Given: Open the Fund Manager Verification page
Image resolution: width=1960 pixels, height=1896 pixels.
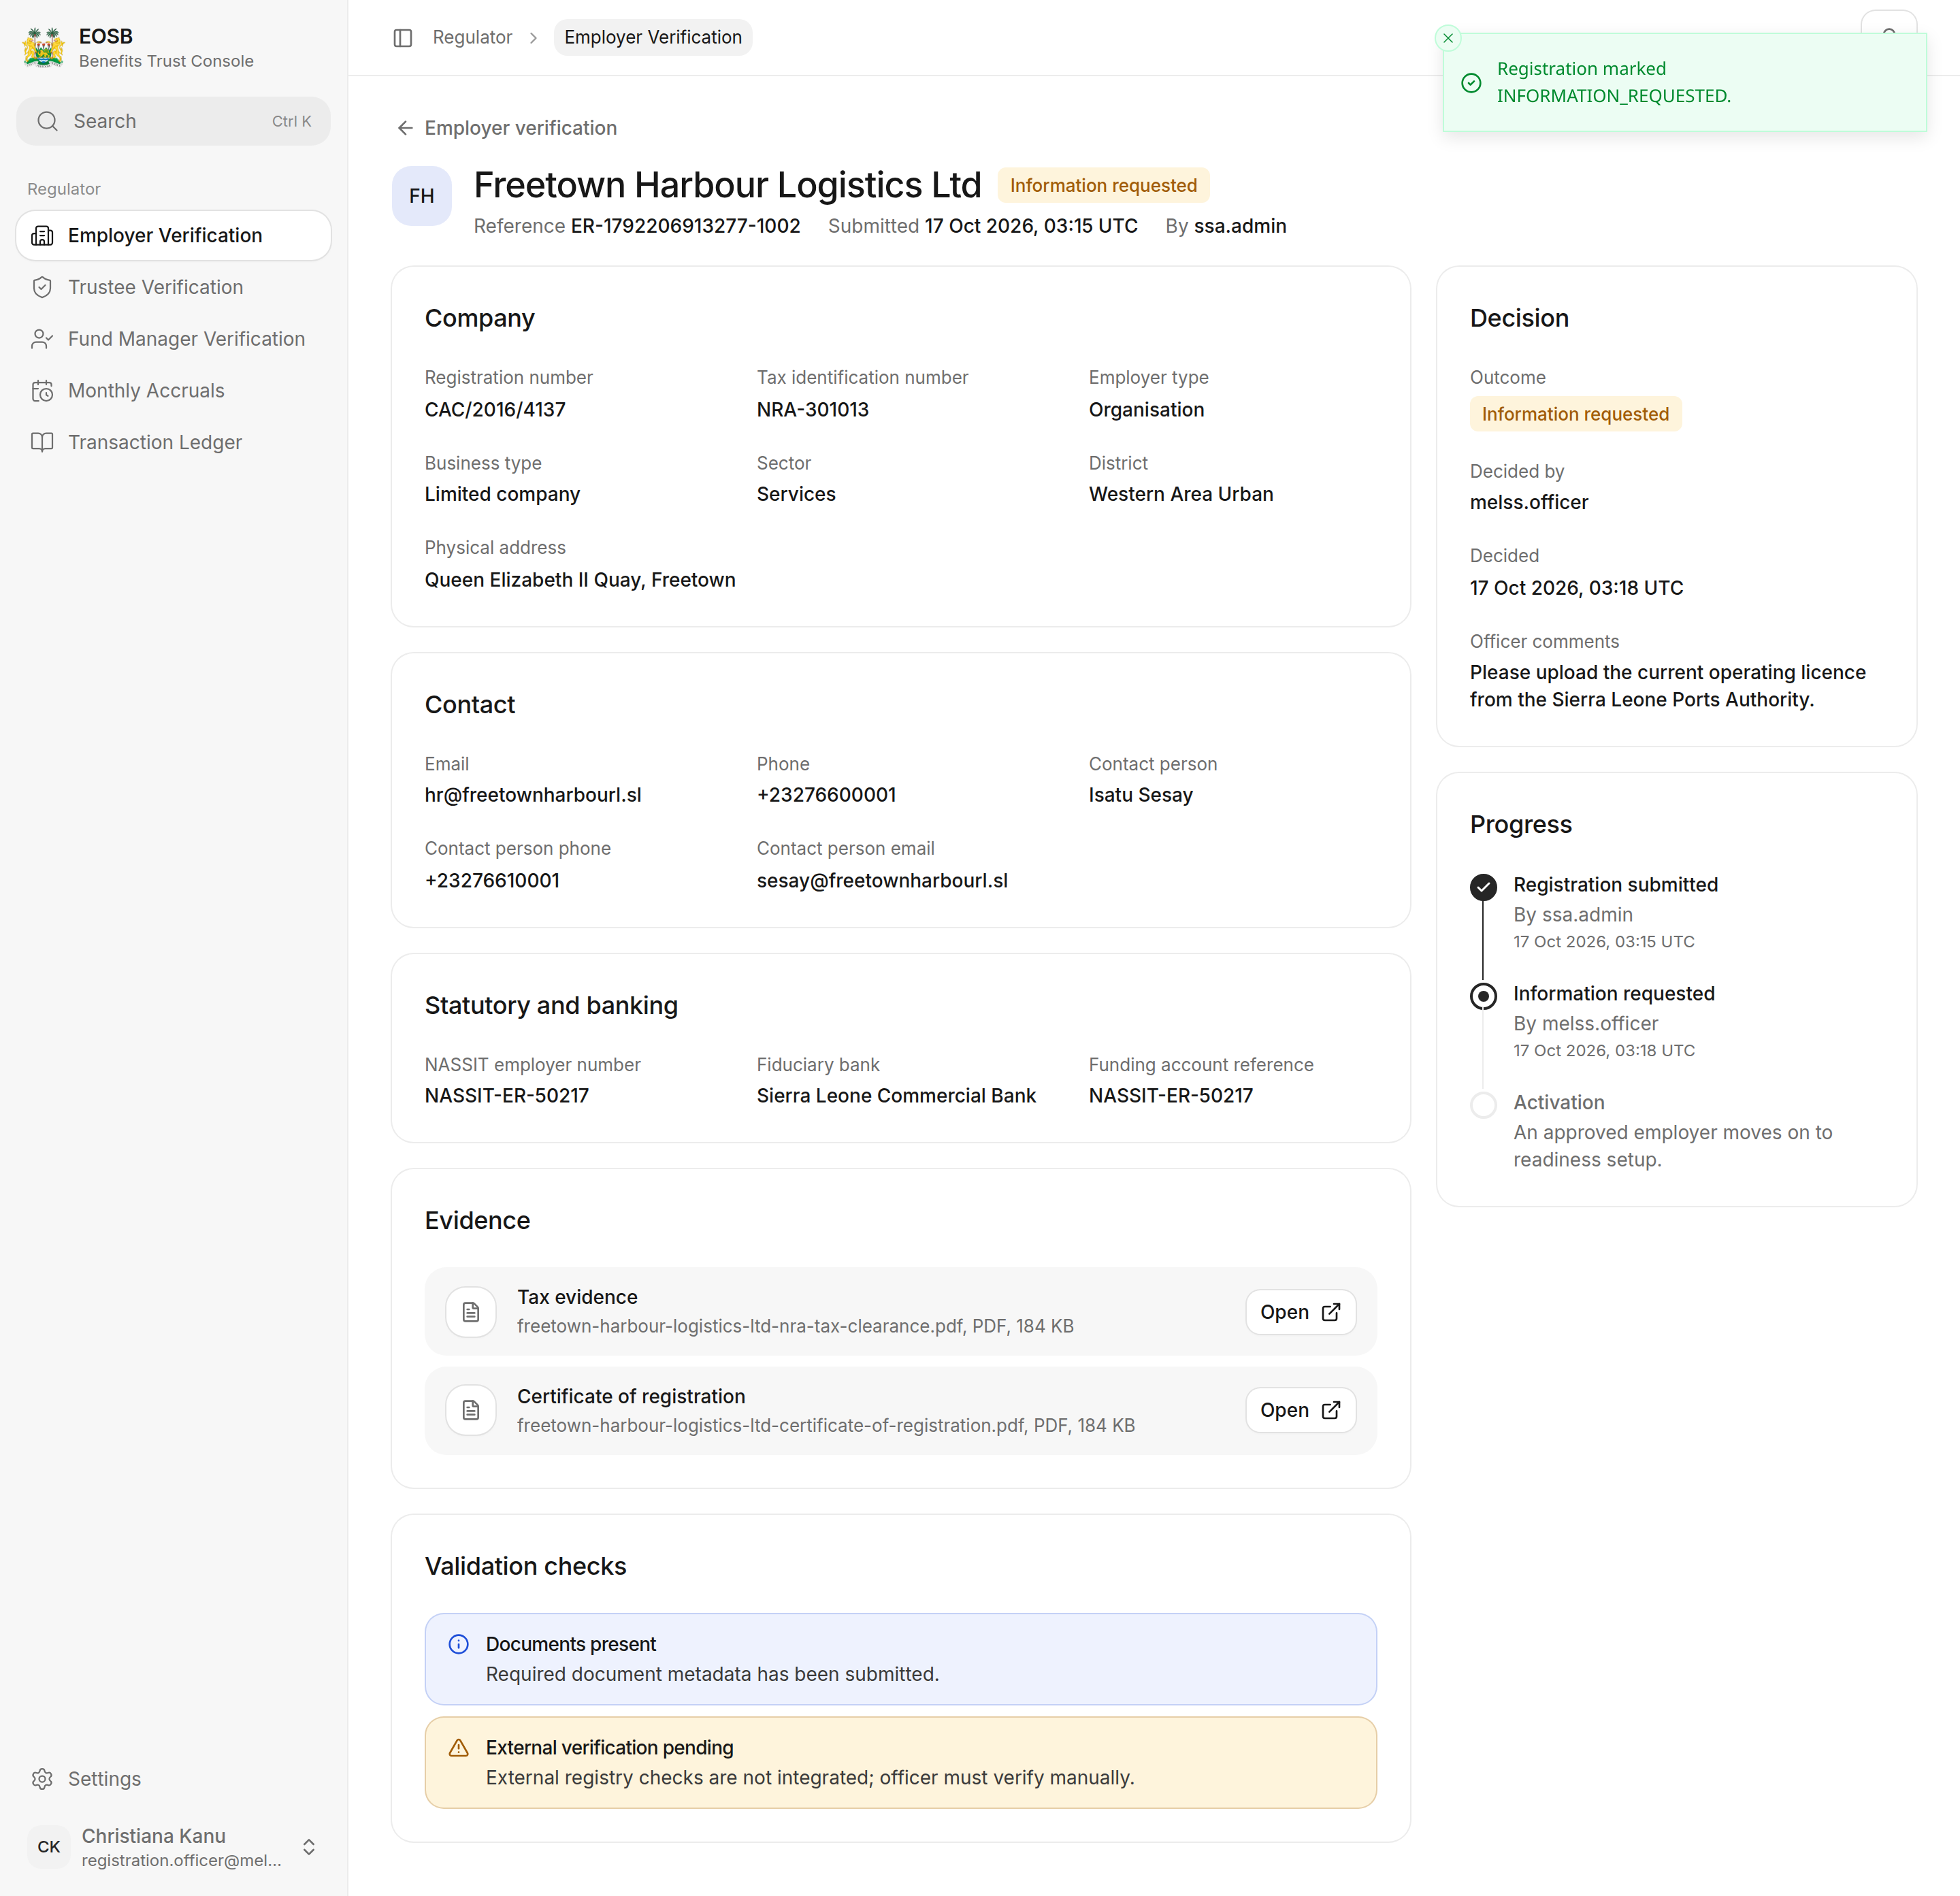Looking at the screenshot, I should (173, 339).
